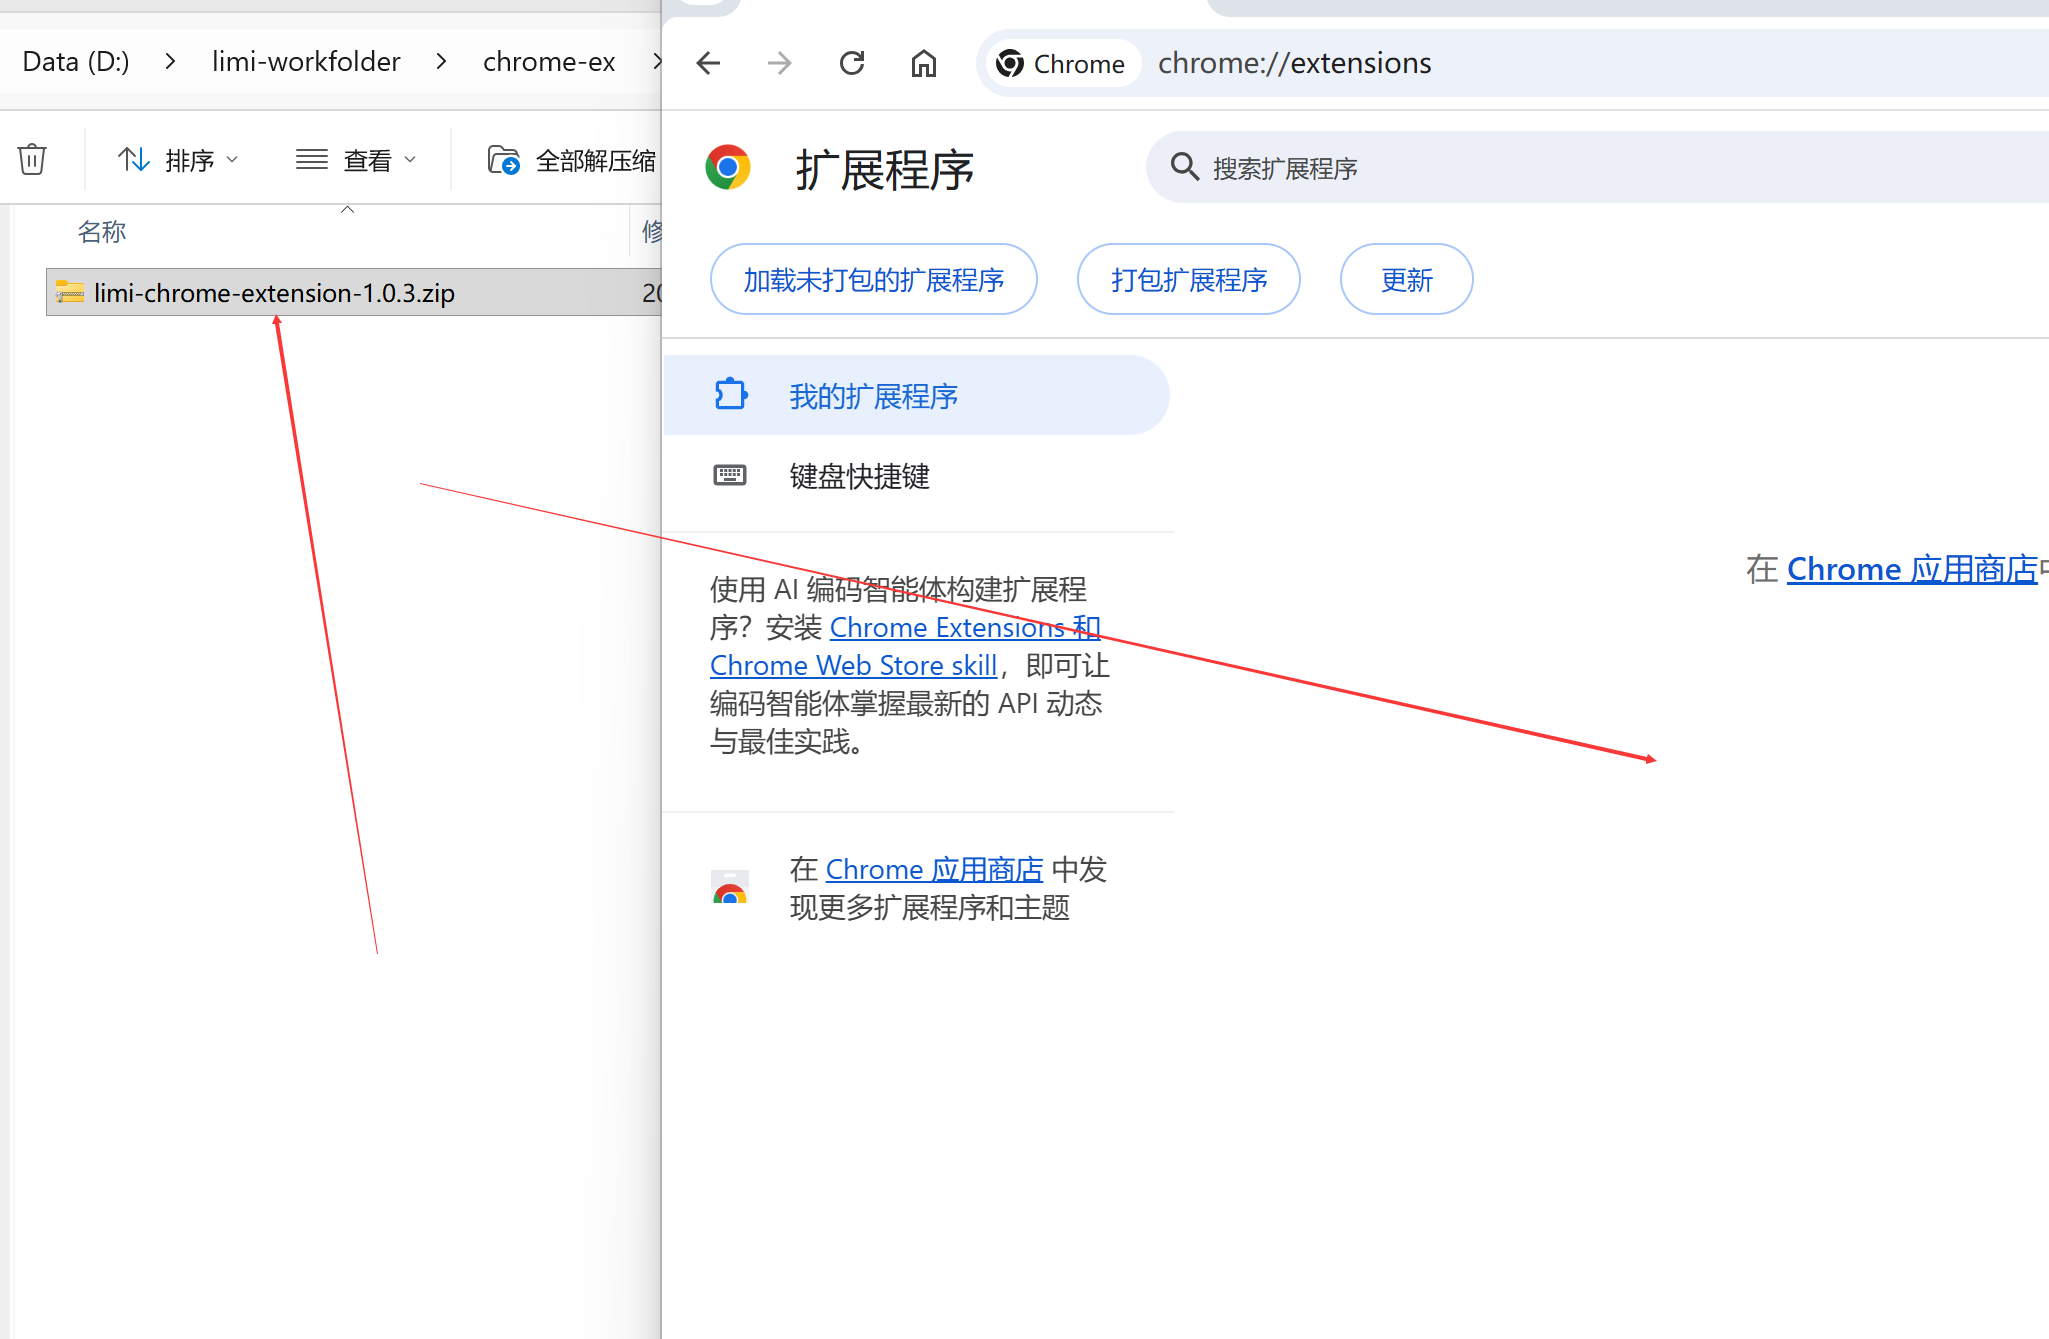Click the Chrome Web Store icon
The height and width of the screenshot is (1339, 2049).
[x=730, y=886]
